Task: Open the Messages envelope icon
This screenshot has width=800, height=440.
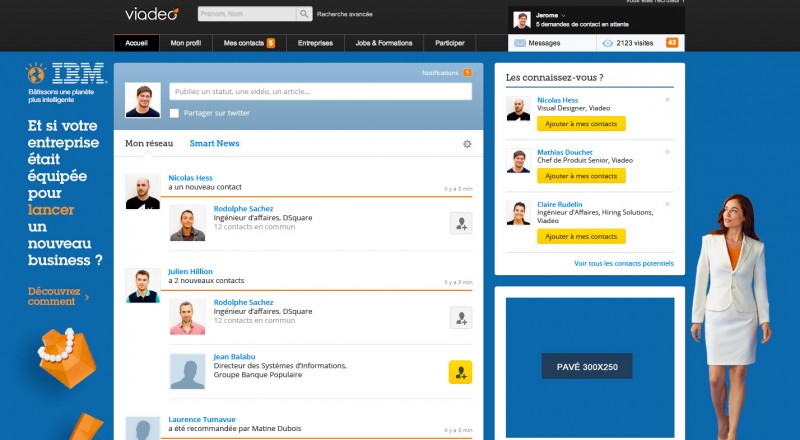Action: (520, 43)
